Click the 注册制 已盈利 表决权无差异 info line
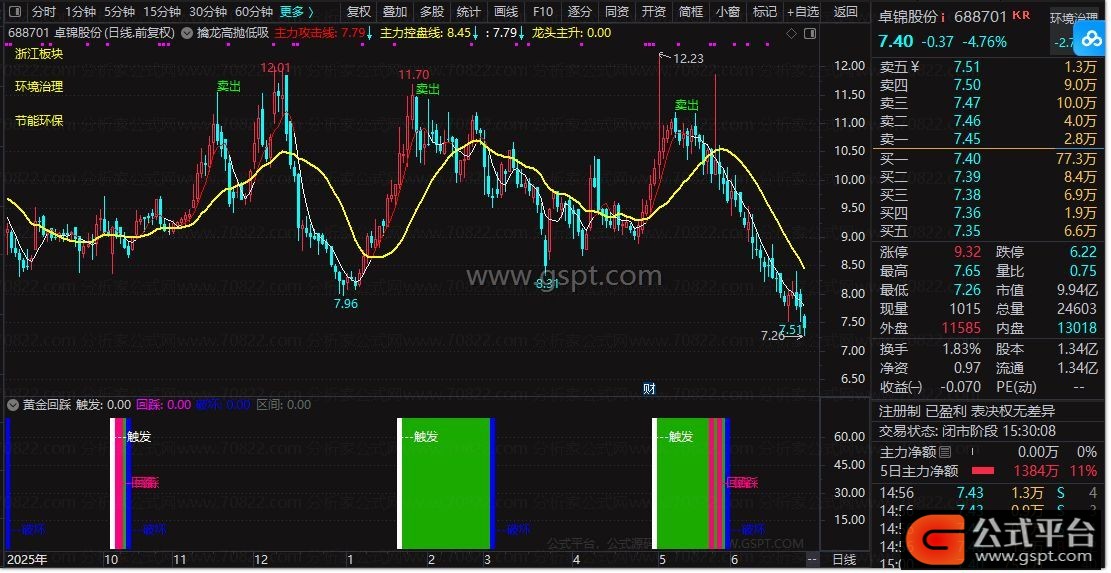The width and height of the screenshot is (1111, 573). 966,412
